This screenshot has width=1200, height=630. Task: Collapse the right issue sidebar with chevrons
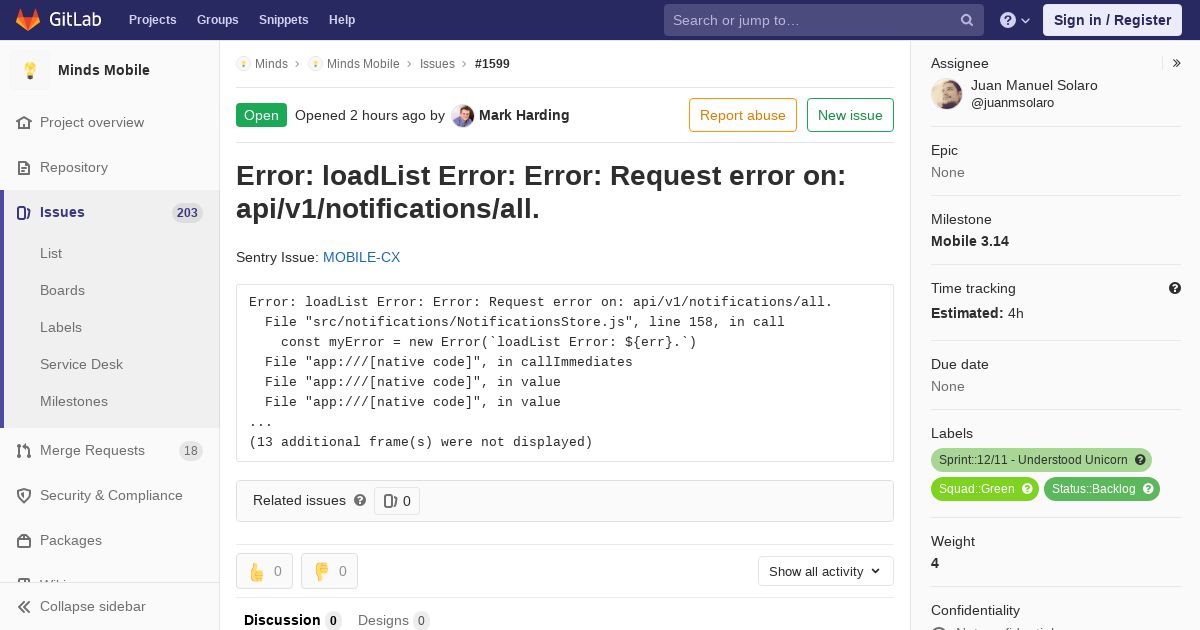[1176, 63]
